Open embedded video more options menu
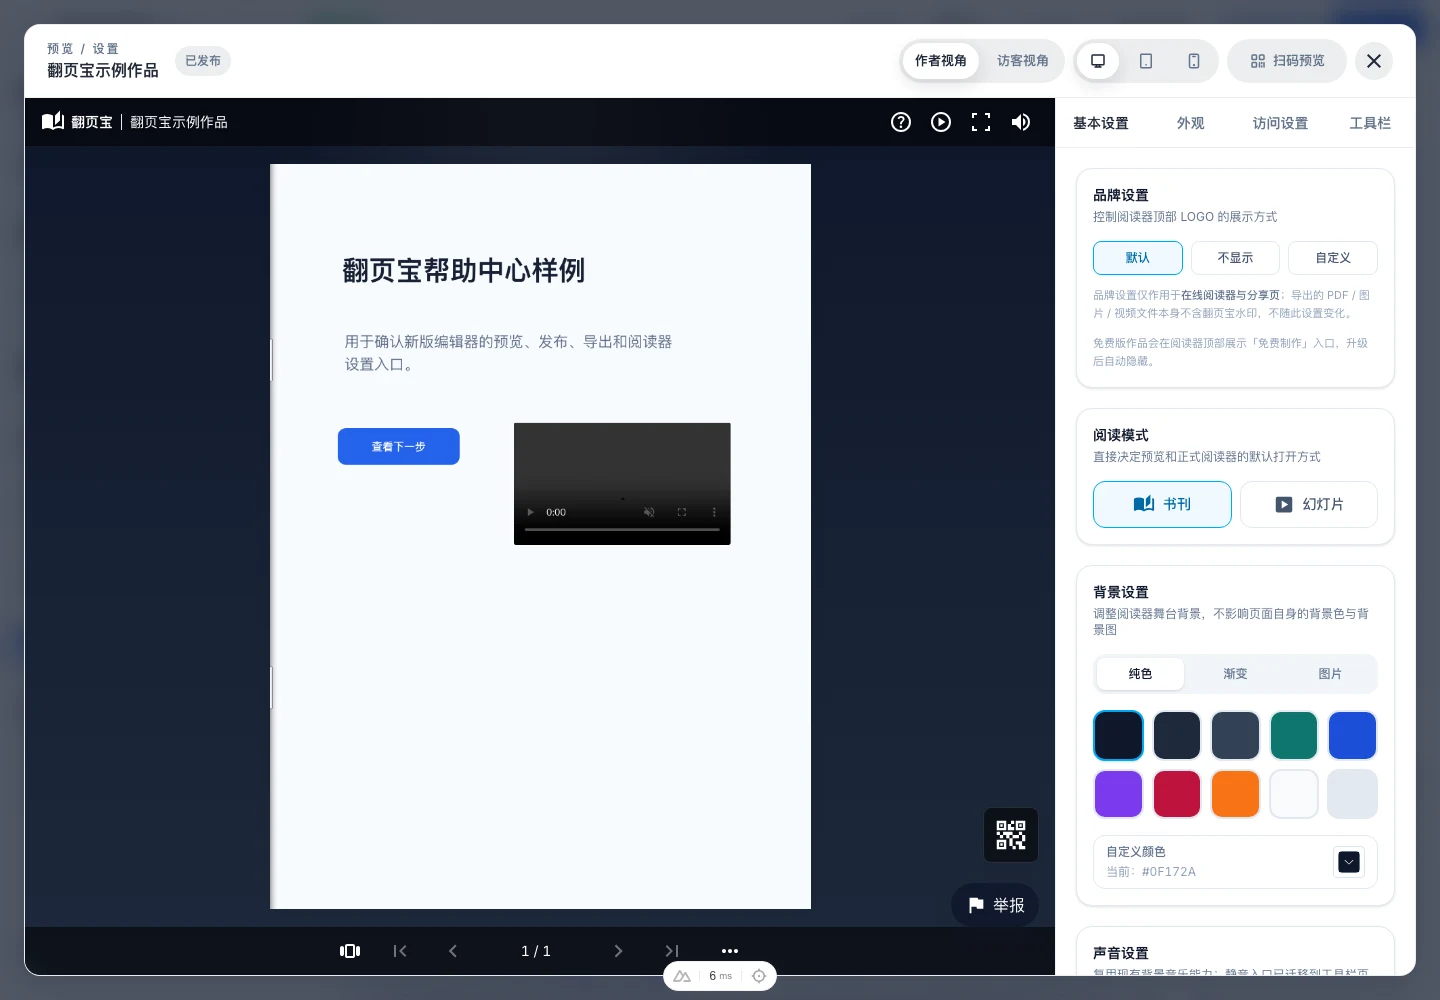This screenshot has width=1440, height=1000. 714,512
